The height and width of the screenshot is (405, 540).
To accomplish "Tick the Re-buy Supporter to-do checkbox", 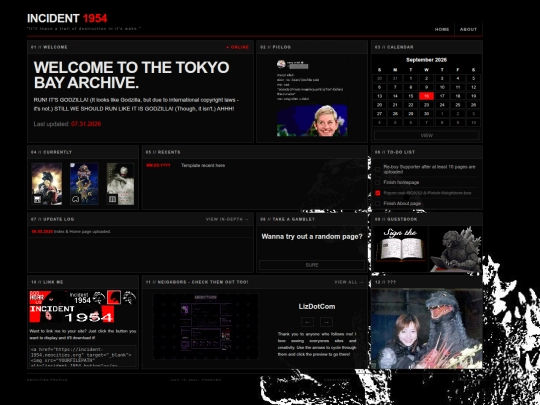I will pyautogui.click(x=377, y=169).
